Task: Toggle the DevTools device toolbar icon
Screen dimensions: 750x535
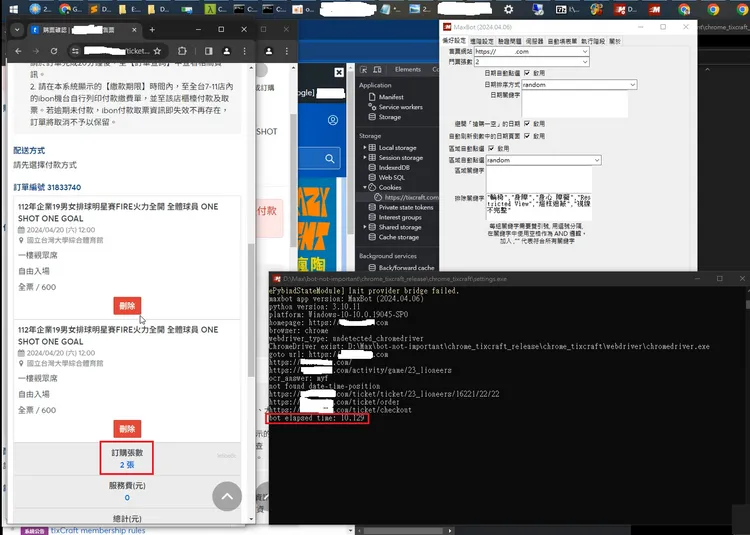Action: point(377,70)
